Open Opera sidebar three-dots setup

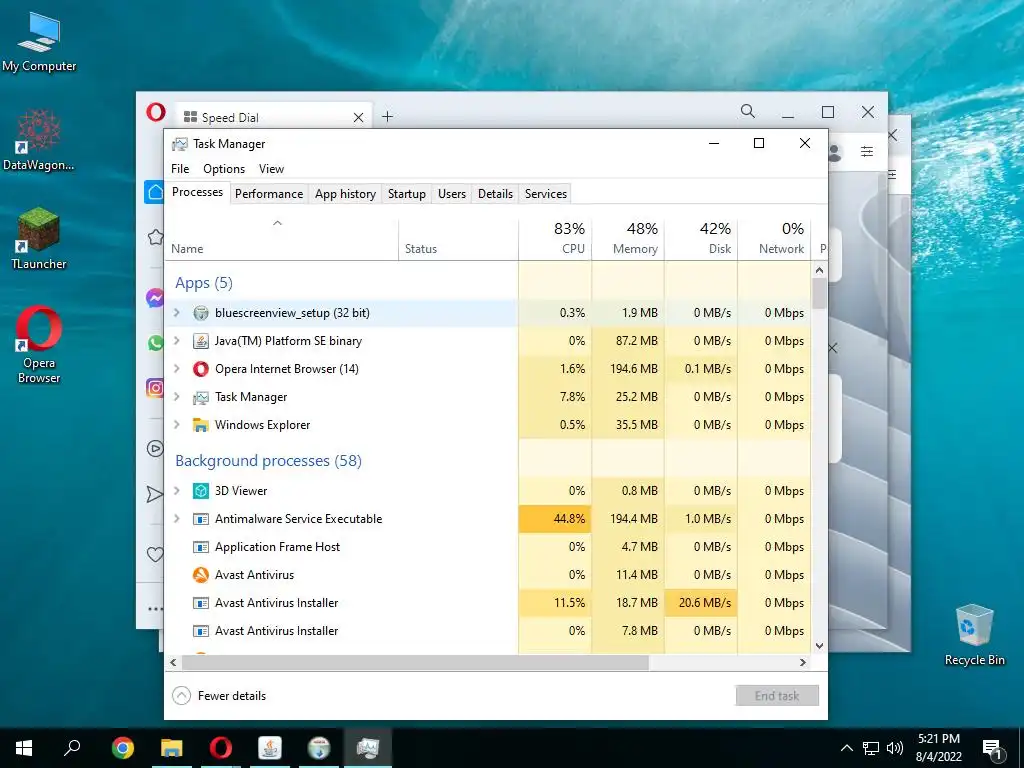click(155, 609)
